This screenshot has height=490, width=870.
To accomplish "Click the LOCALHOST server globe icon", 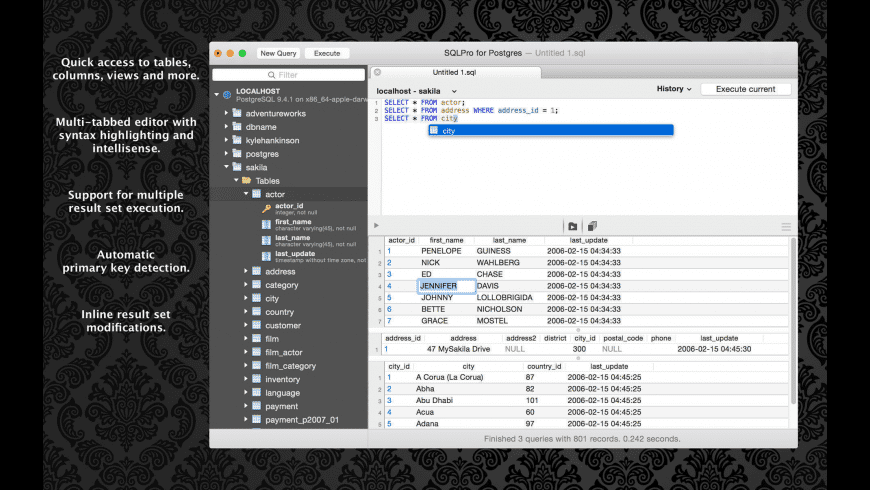I will coord(227,94).
